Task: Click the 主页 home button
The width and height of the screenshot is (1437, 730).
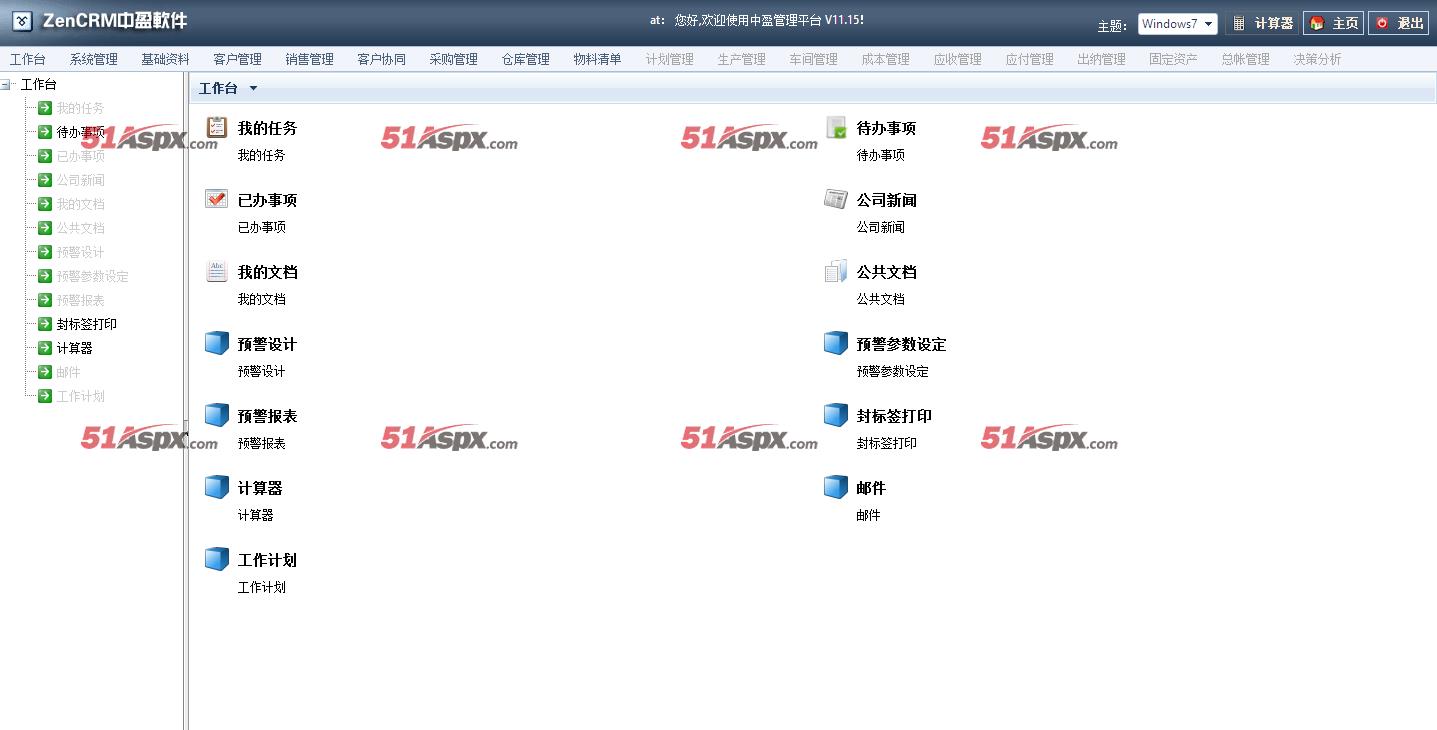Action: pyautogui.click(x=1333, y=23)
